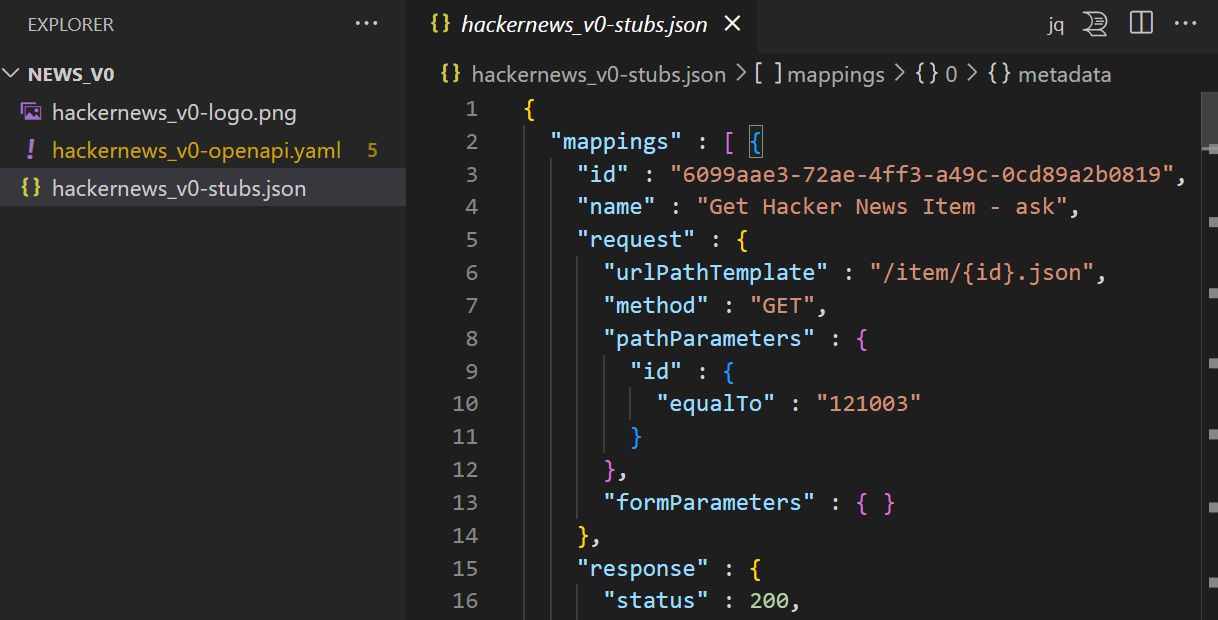The width and height of the screenshot is (1218, 620).
Task: Click array bracket icon in mappings breadcrumb
Action: click(769, 74)
